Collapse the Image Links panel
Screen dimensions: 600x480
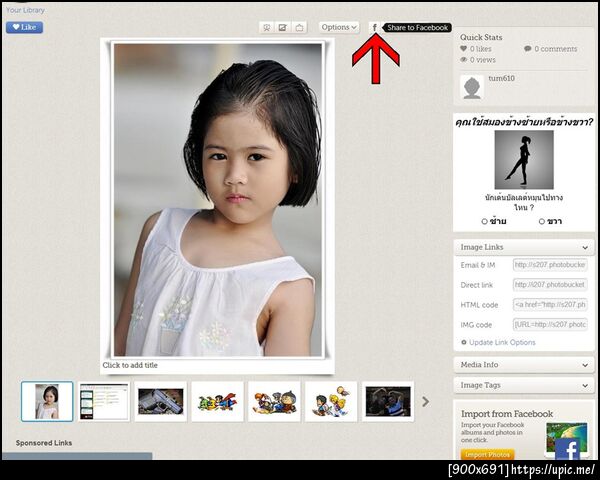click(524, 247)
